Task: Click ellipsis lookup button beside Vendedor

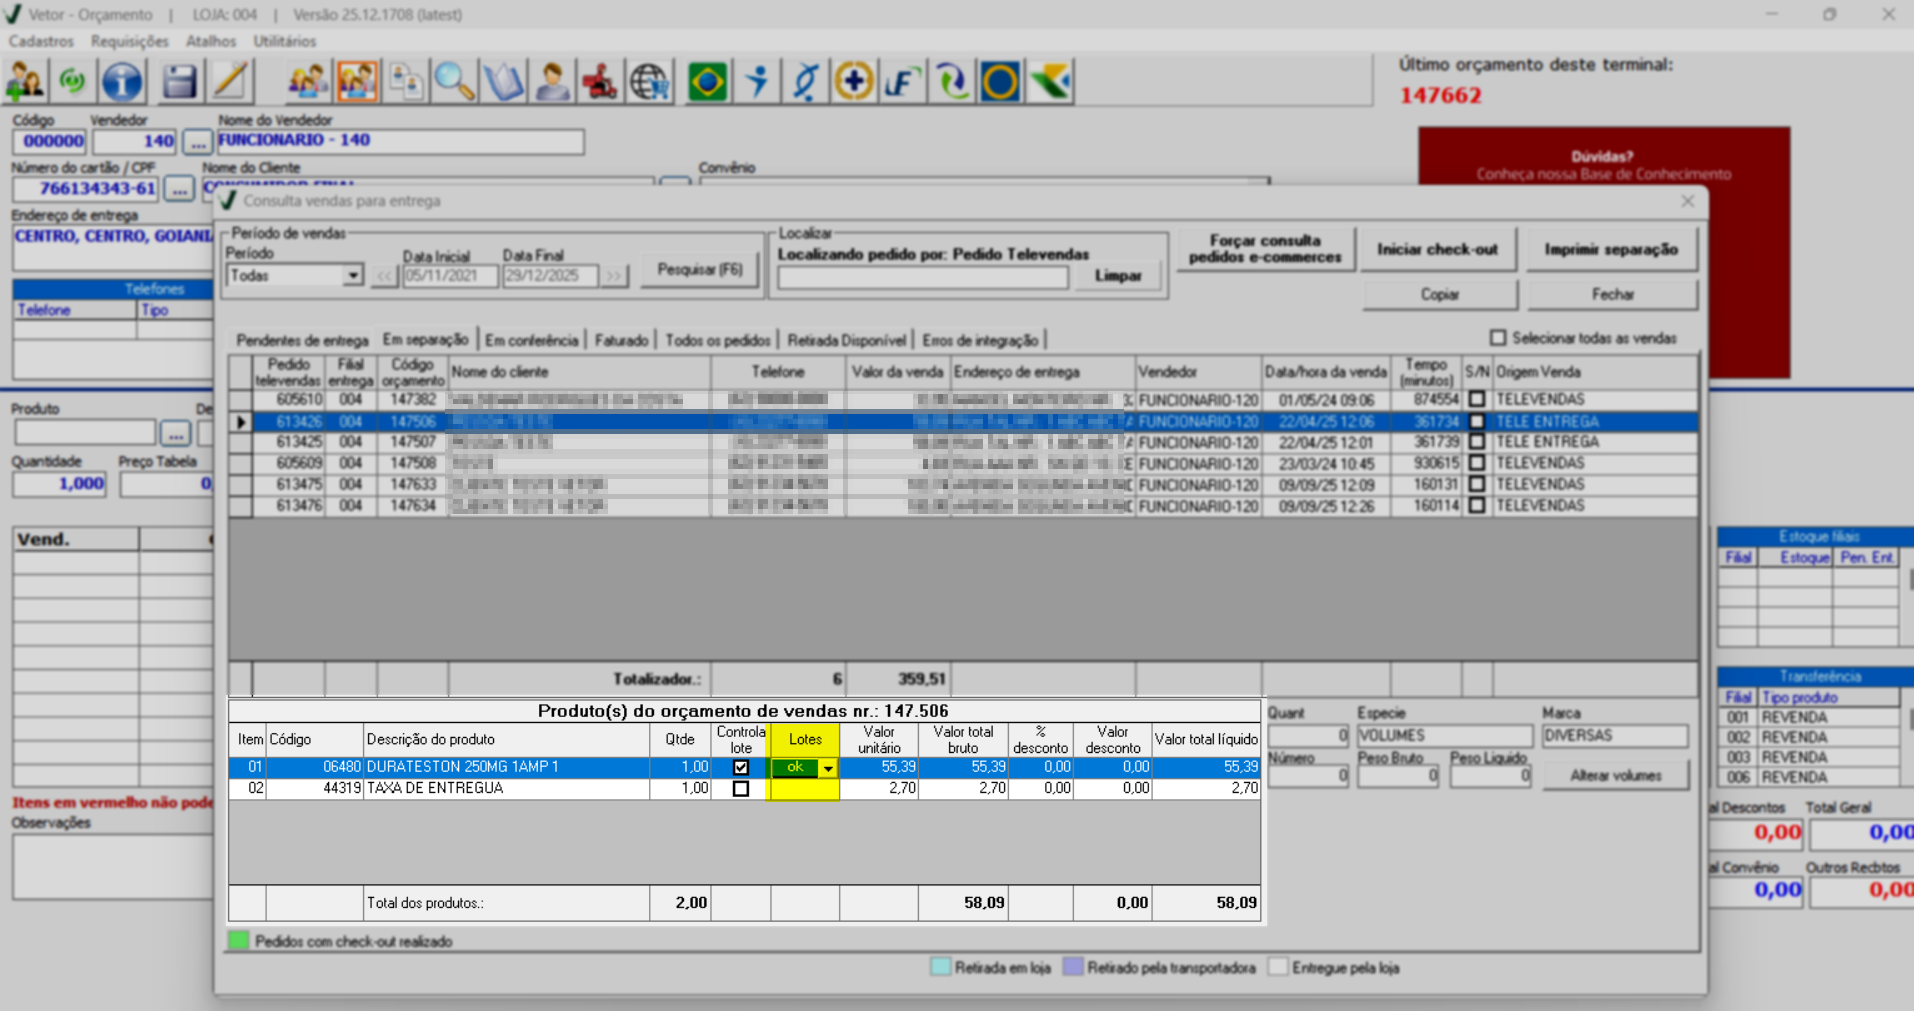Action: [x=198, y=142]
